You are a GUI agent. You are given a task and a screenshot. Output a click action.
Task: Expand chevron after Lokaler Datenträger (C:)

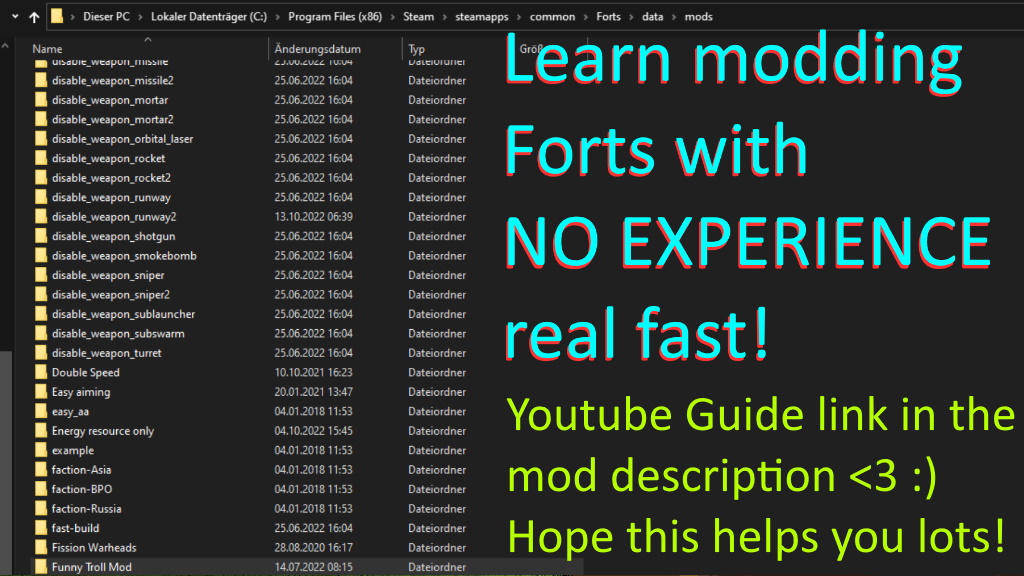[x=278, y=17]
